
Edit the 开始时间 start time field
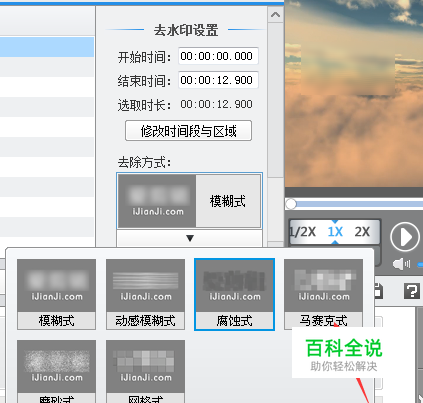pyautogui.click(x=218, y=56)
